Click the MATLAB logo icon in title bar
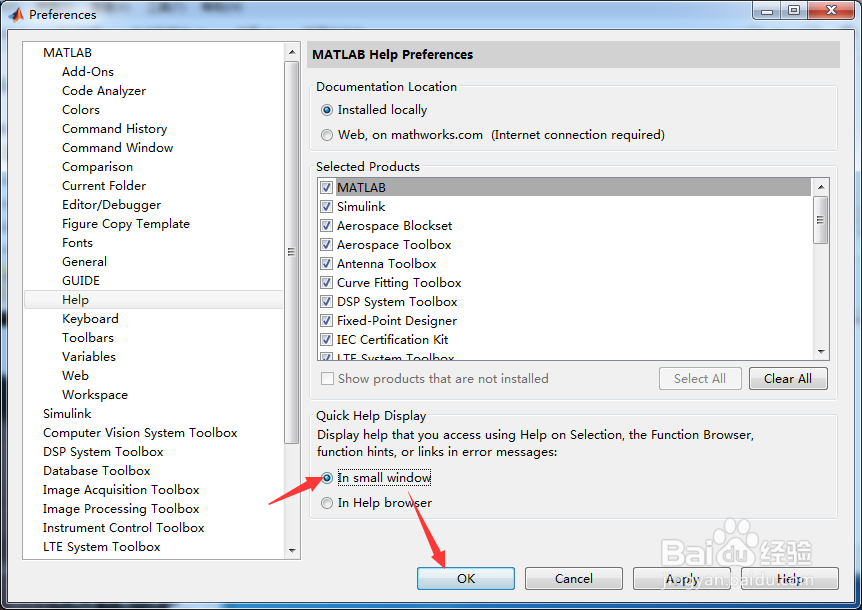862x610 pixels. click(x=16, y=14)
